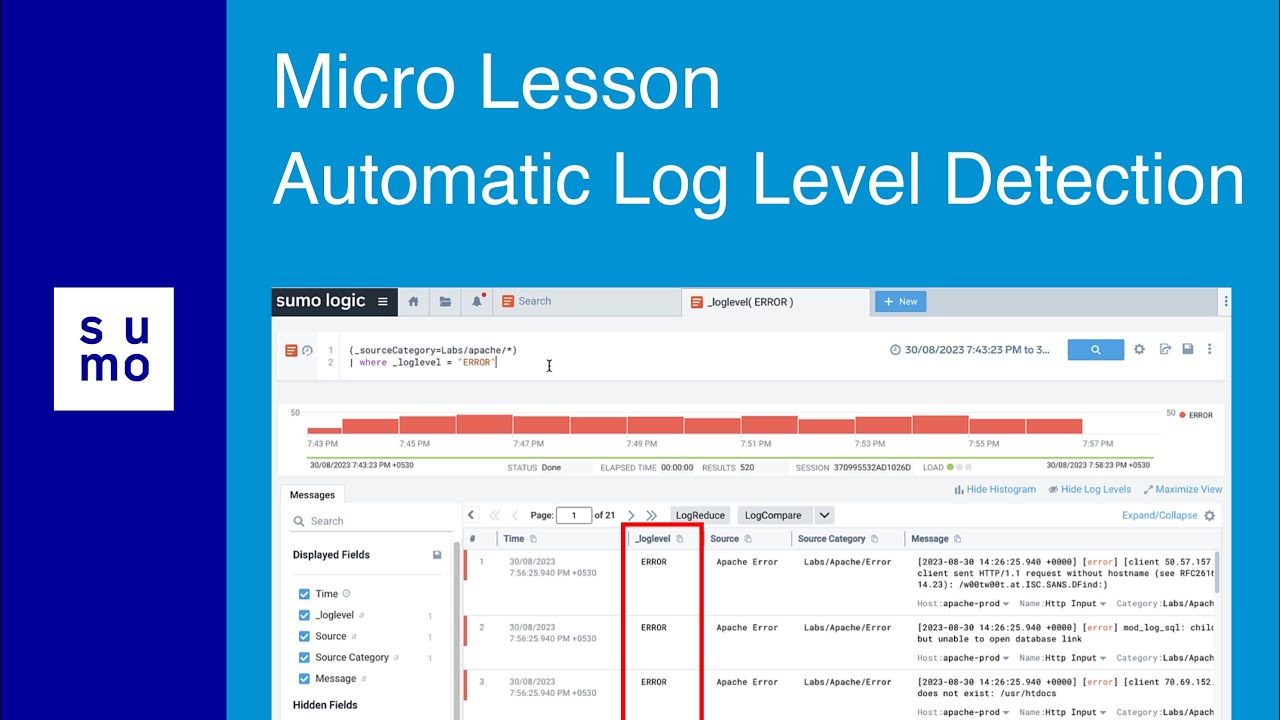This screenshot has width=1280, height=720.
Task: Open the time range picker
Action: click(970, 350)
